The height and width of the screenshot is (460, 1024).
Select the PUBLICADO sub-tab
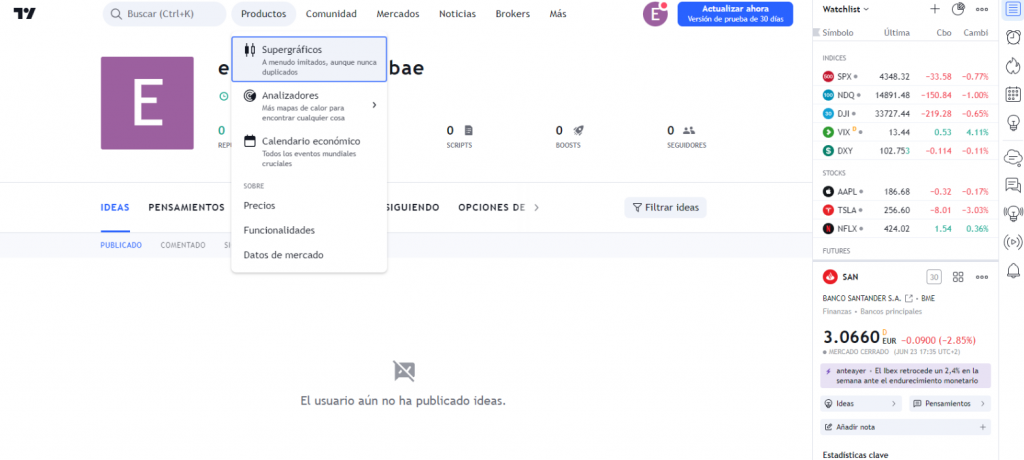(x=121, y=245)
